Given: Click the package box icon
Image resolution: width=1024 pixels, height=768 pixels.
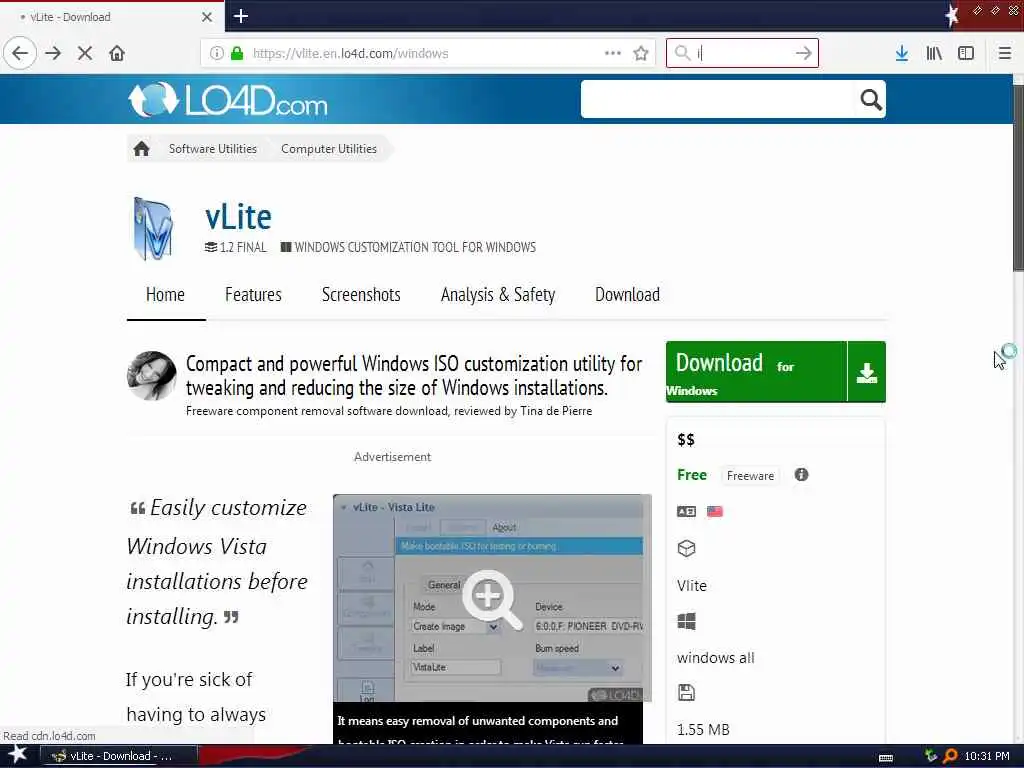Looking at the screenshot, I should pos(686,549).
